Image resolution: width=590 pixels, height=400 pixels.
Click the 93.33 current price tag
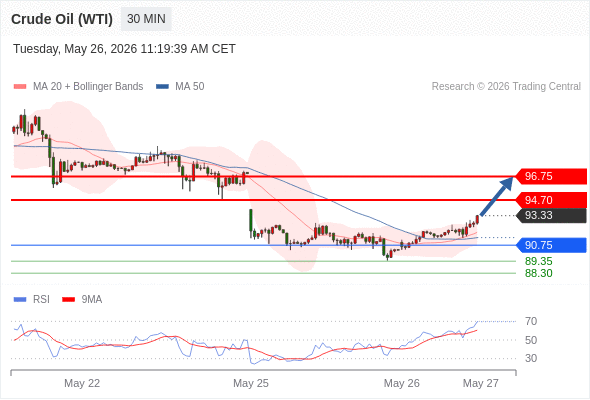550,215
